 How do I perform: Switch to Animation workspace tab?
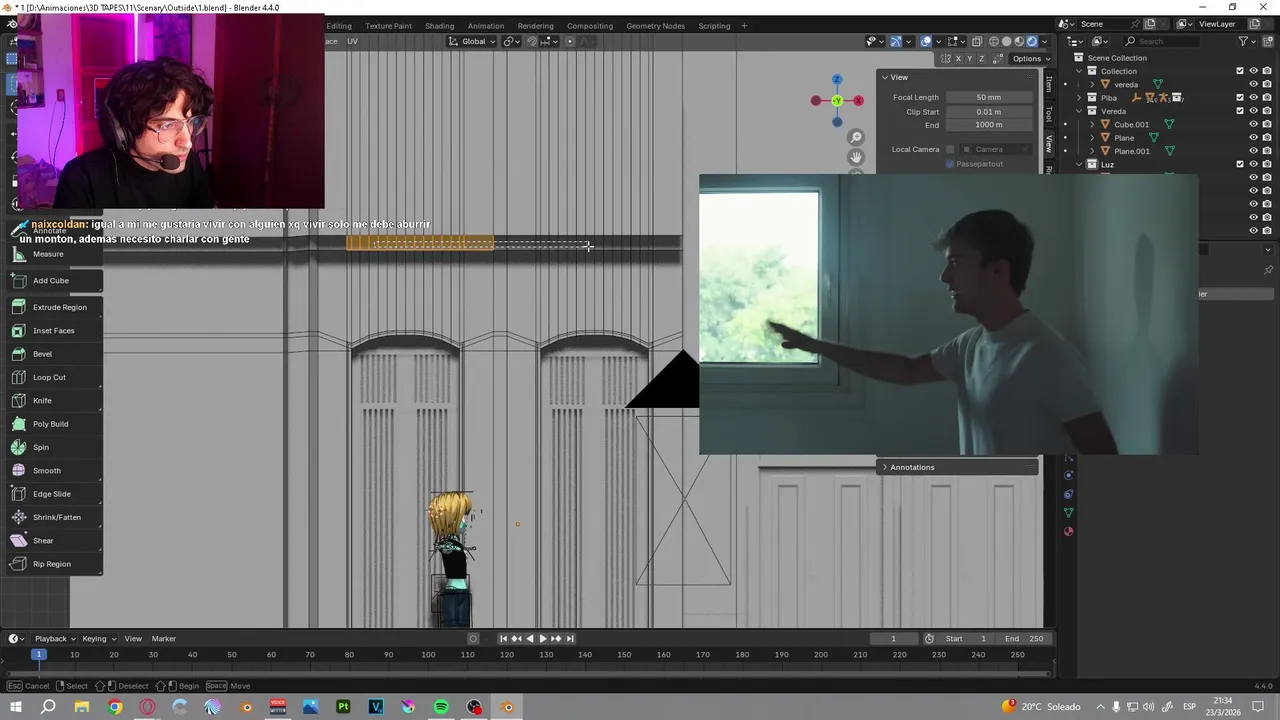point(486,25)
